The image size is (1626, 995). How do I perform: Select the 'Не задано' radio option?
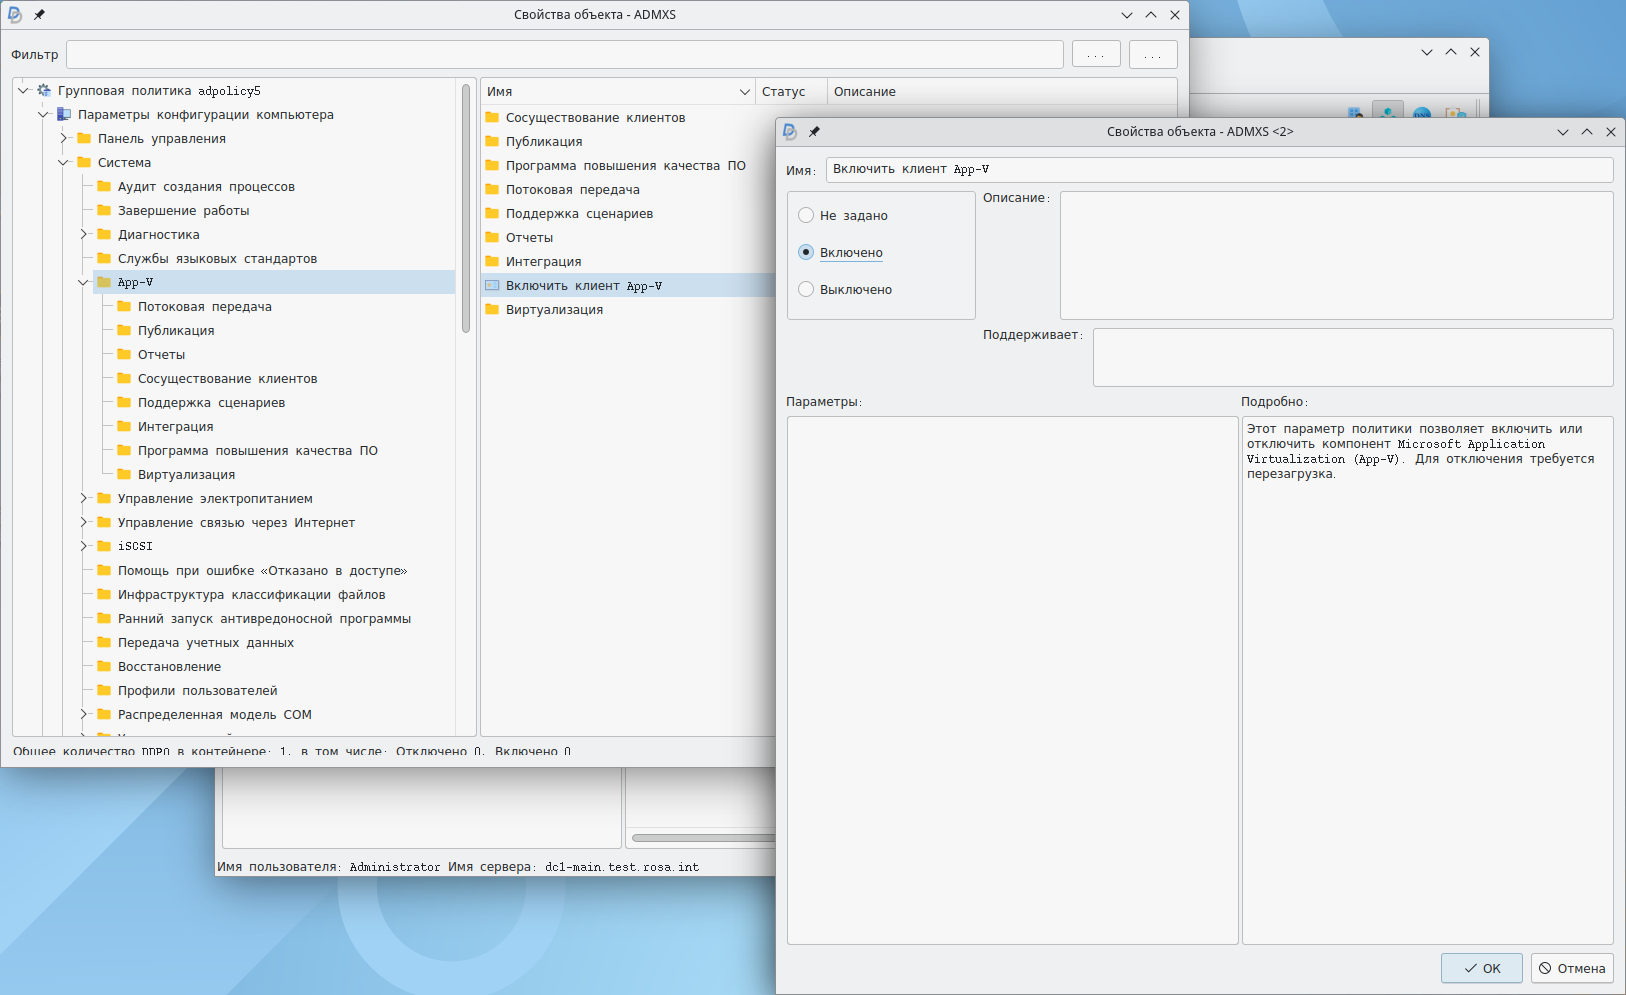[x=806, y=215]
